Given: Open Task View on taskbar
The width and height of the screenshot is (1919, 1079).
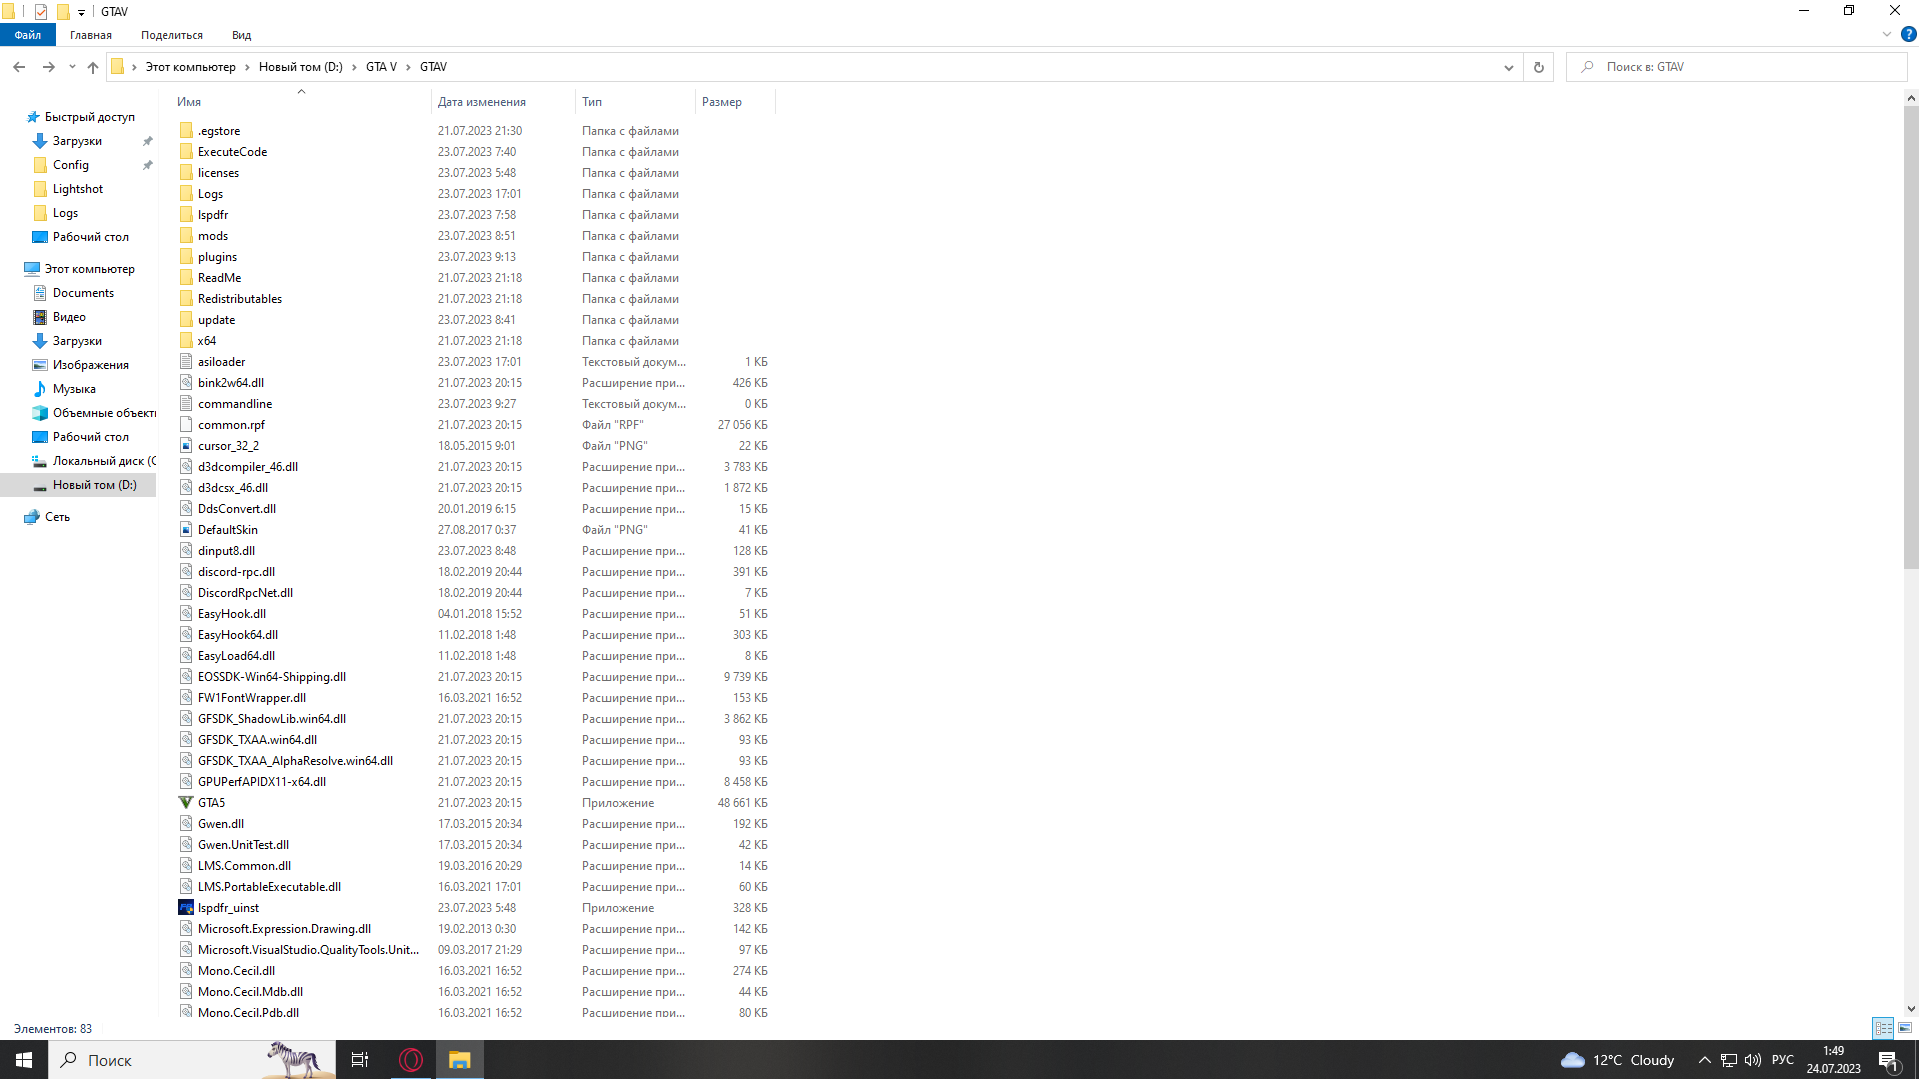Looking at the screenshot, I should pyautogui.click(x=360, y=1060).
